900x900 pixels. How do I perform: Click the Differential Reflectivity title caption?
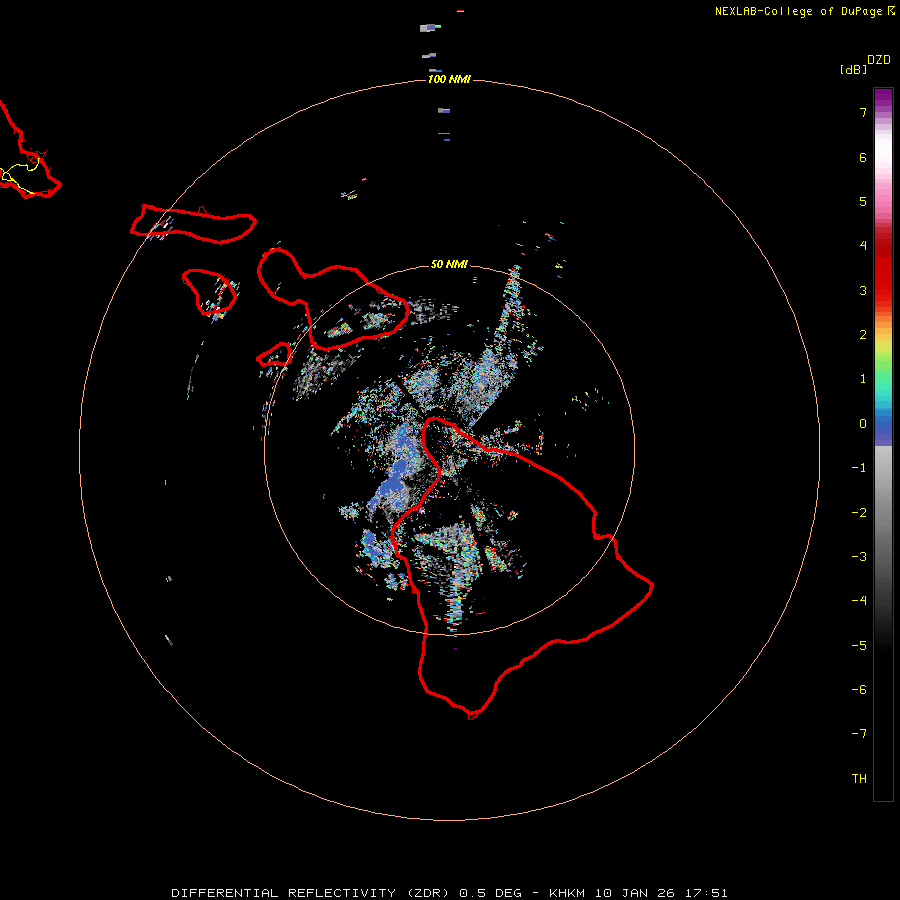tap(449, 893)
